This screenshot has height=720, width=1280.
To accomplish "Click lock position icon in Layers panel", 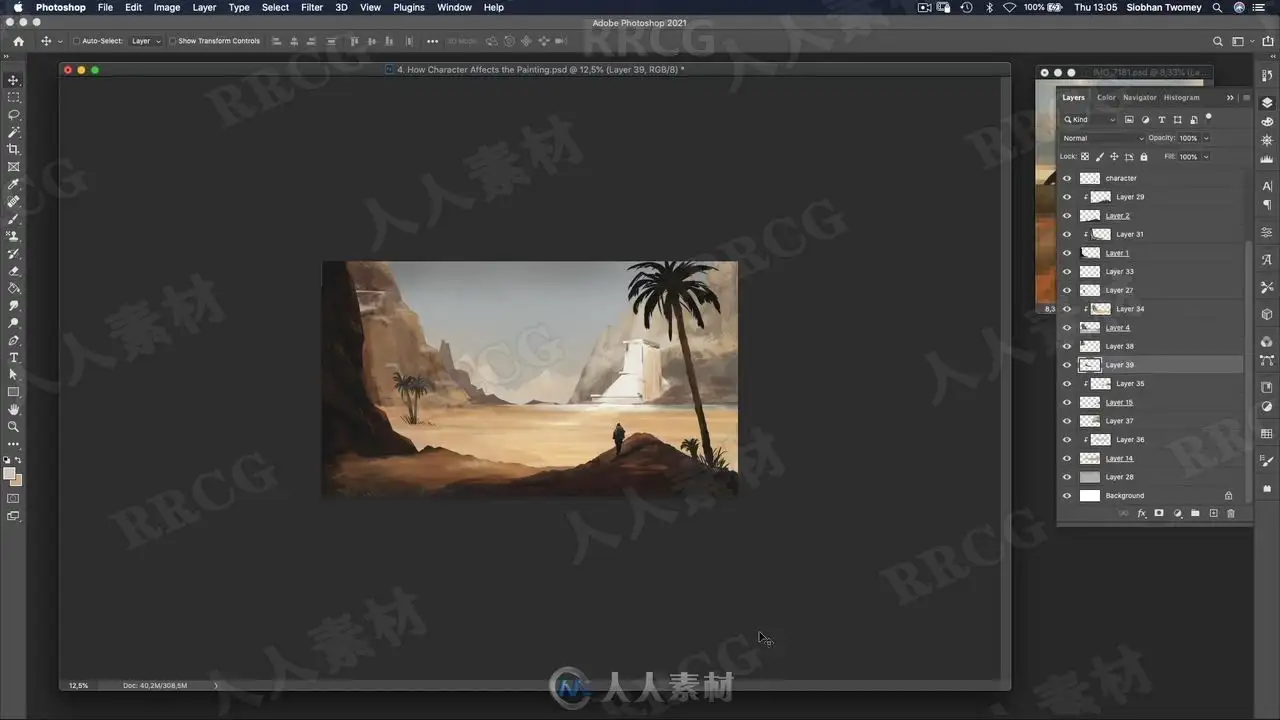I will click(x=1115, y=157).
